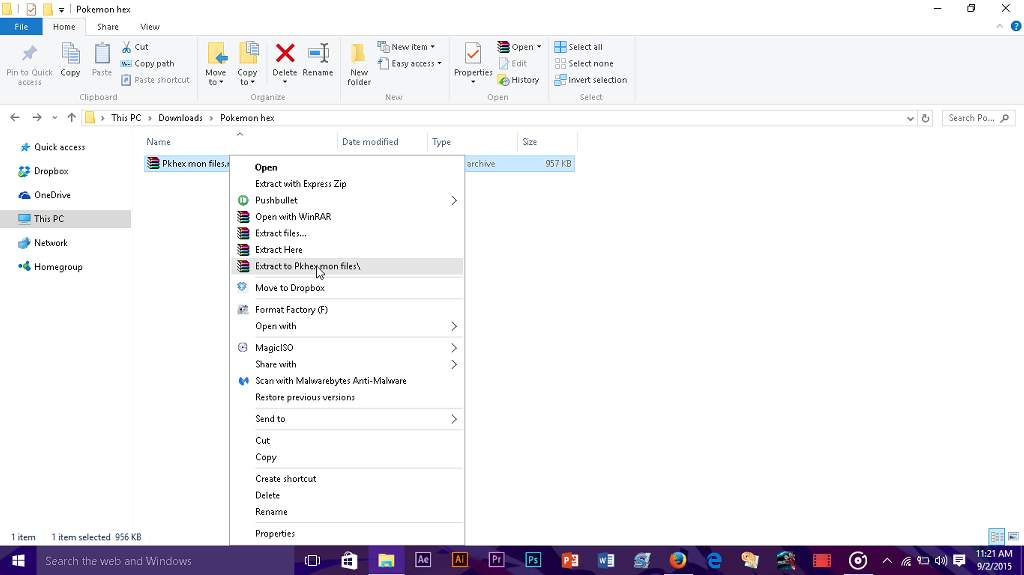This screenshot has height=575, width=1024.
Task: Select Network in the sidebar
Action: pyautogui.click(x=51, y=242)
